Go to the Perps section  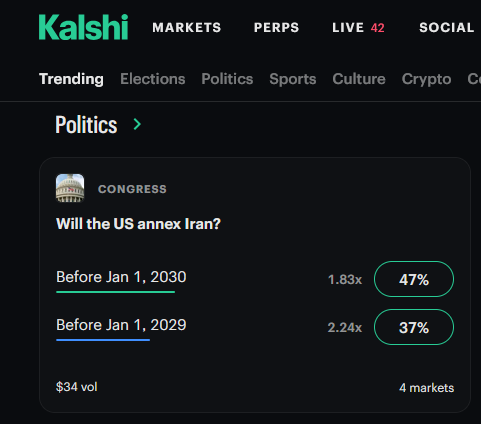[x=276, y=27]
